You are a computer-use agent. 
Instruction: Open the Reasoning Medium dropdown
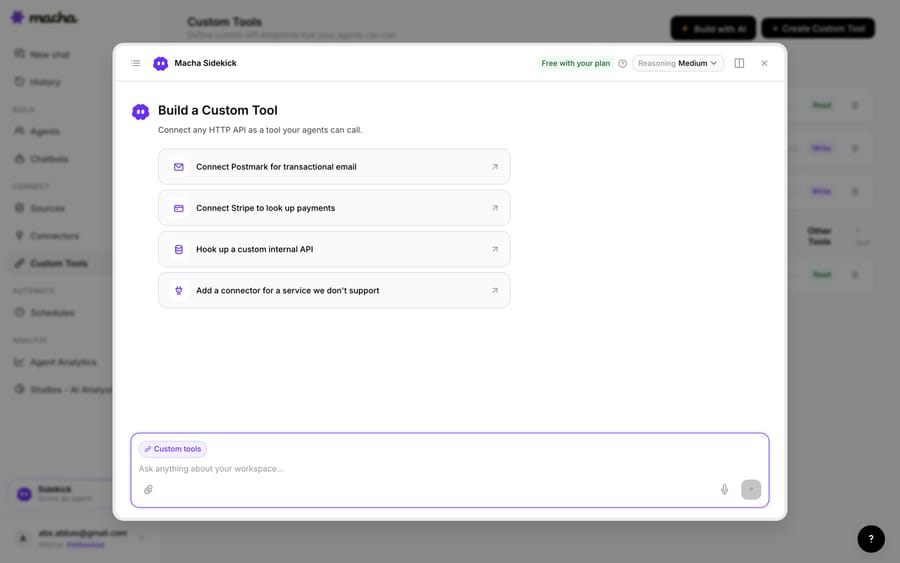(x=678, y=63)
